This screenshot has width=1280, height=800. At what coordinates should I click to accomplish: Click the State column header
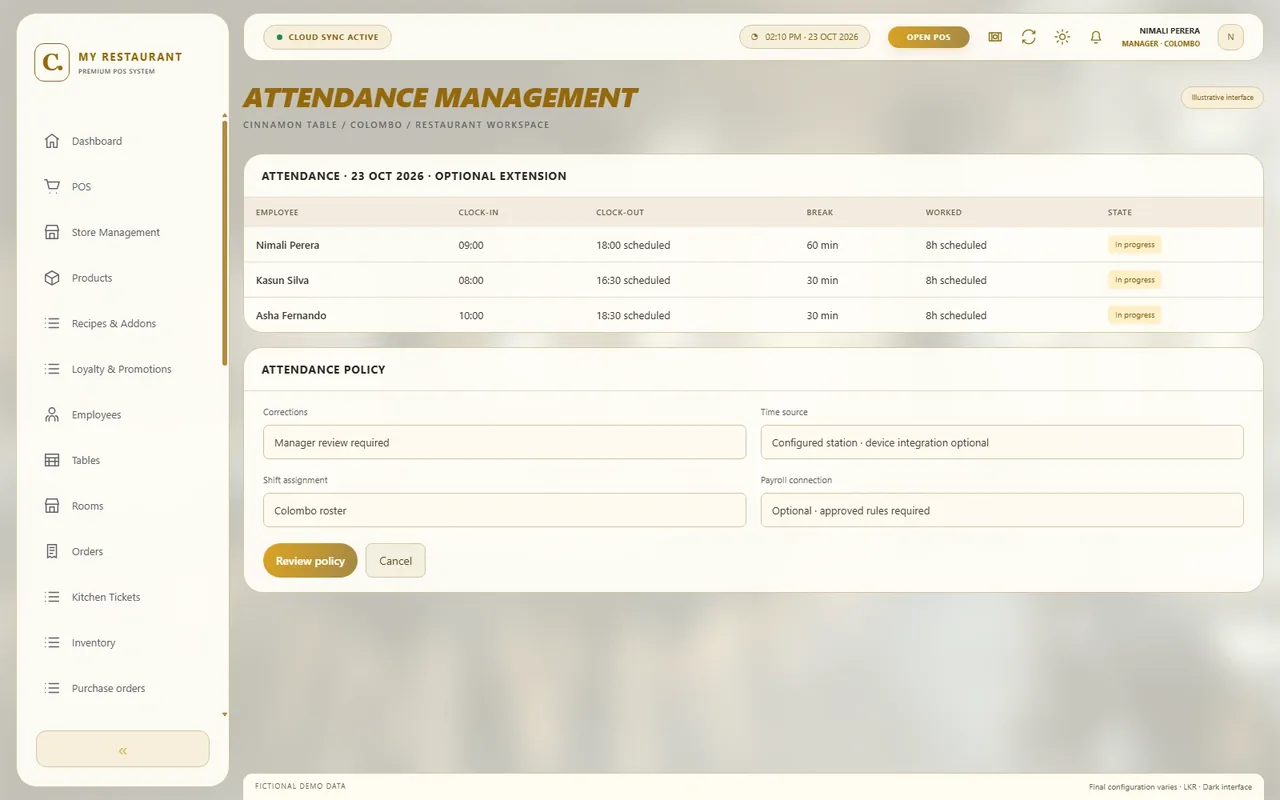[1120, 212]
